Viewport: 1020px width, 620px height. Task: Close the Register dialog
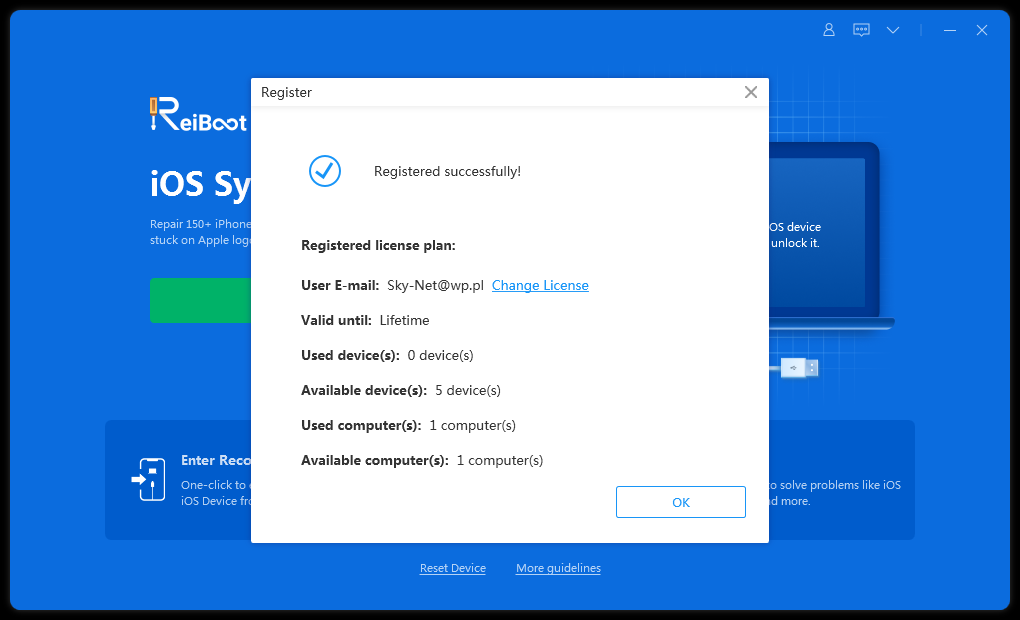click(x=751, y=92)
